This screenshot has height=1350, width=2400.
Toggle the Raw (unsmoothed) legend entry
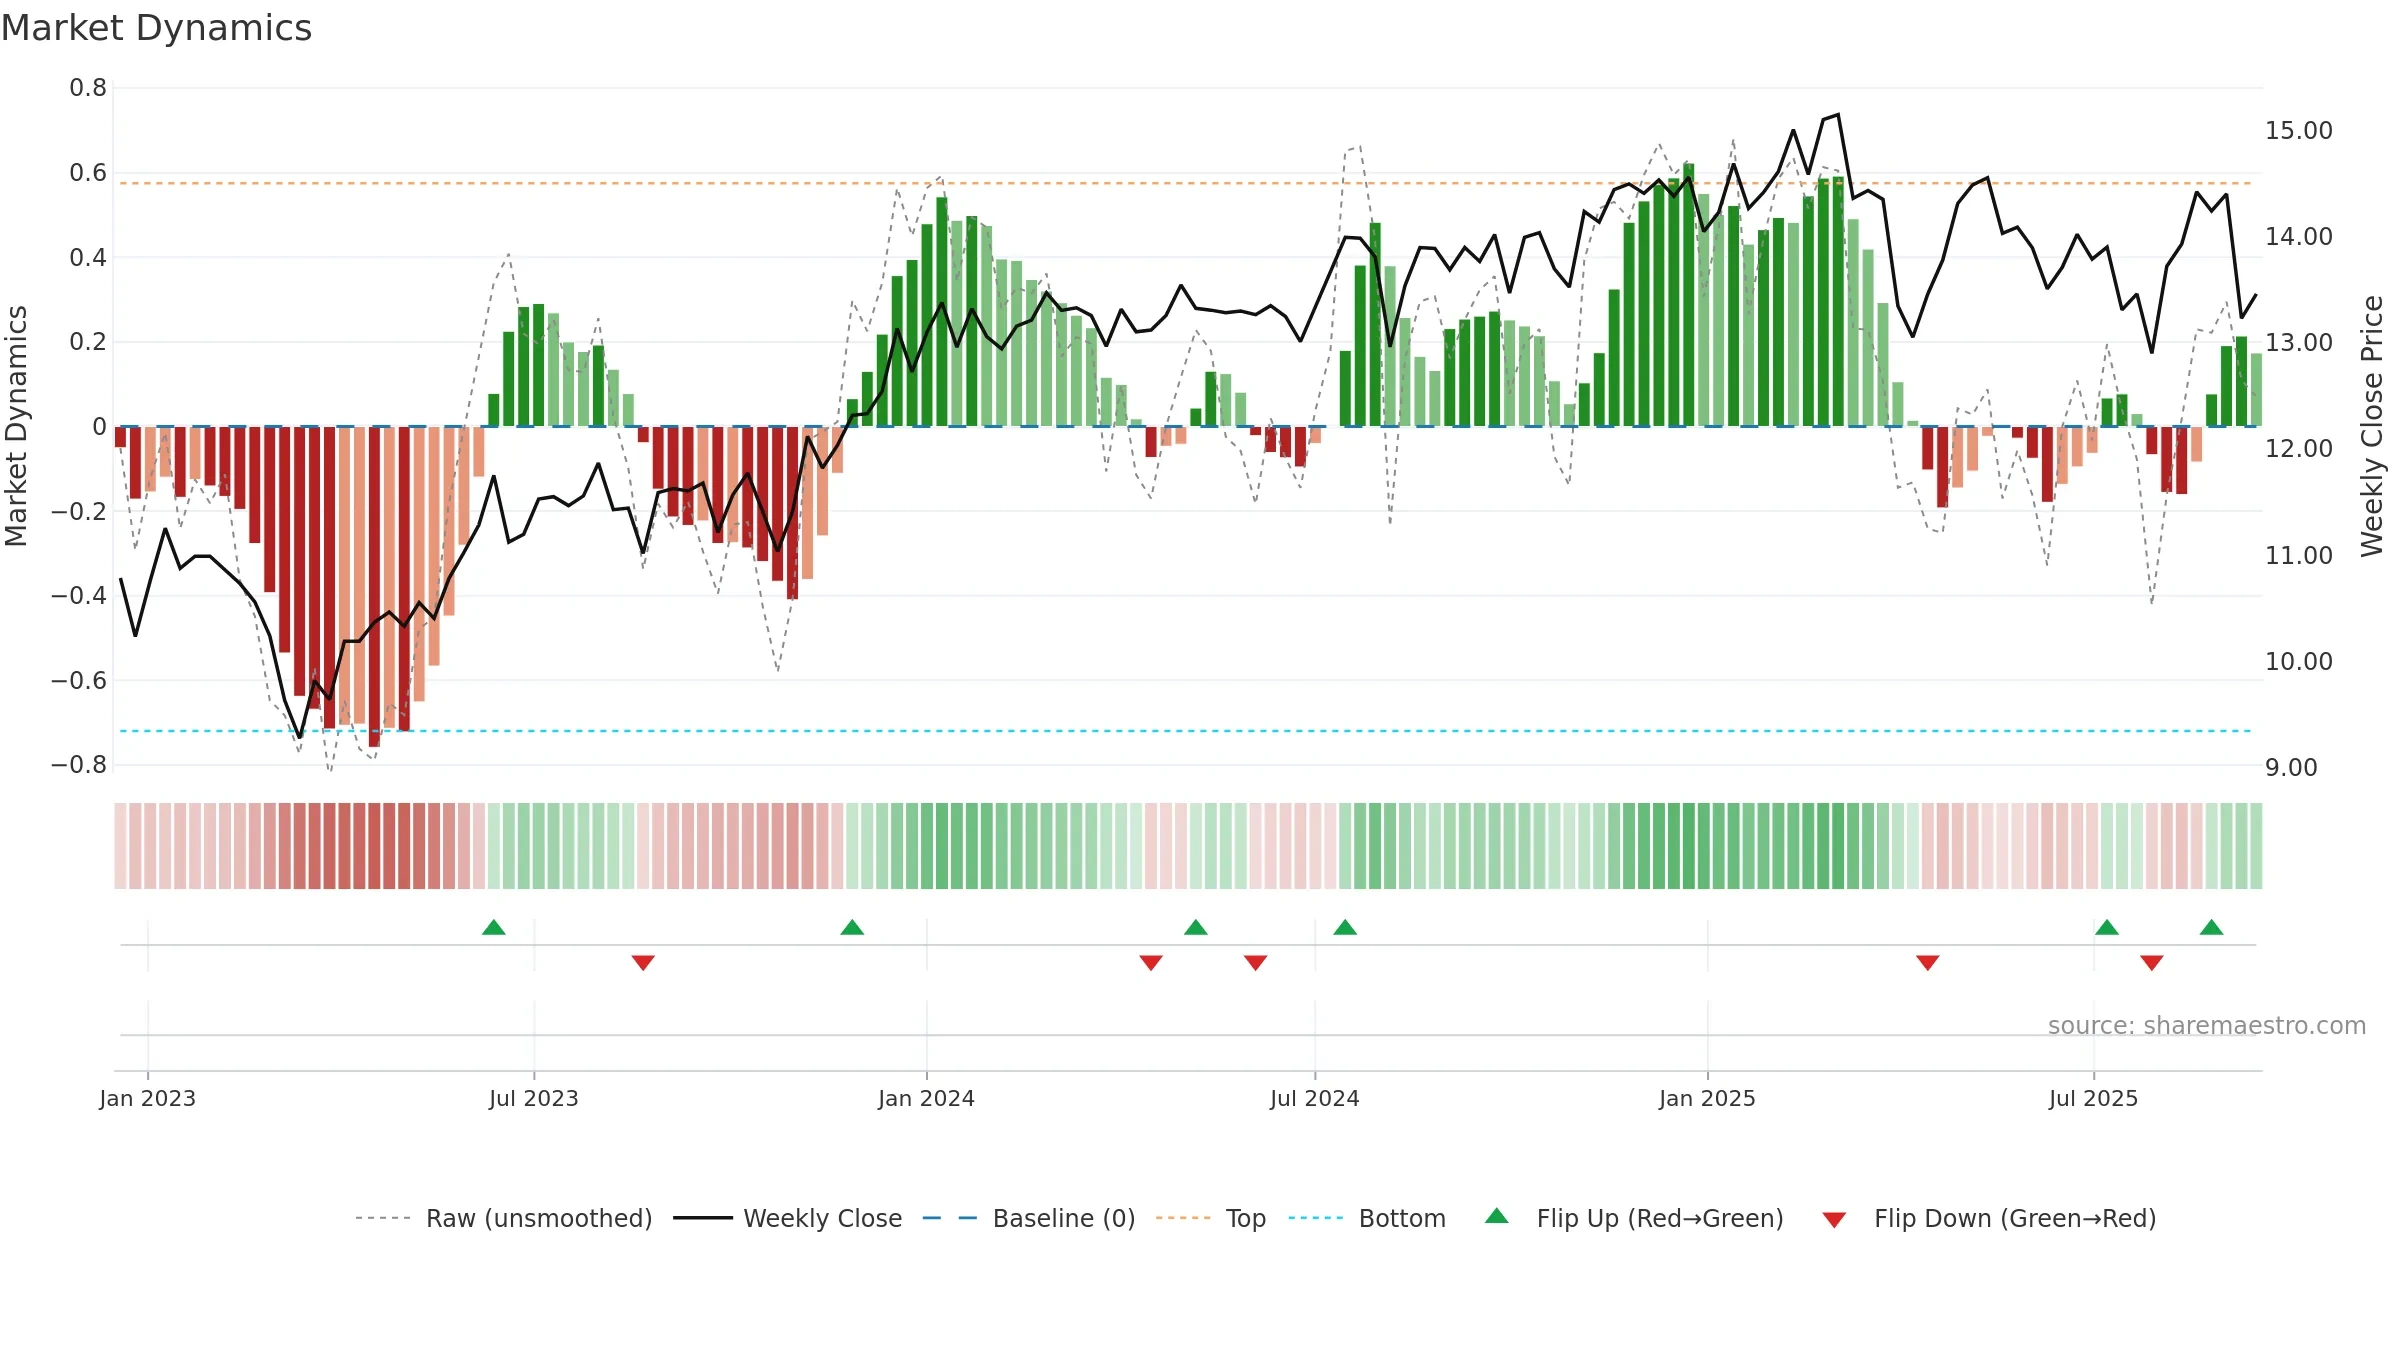click(x=504, y=1218)
